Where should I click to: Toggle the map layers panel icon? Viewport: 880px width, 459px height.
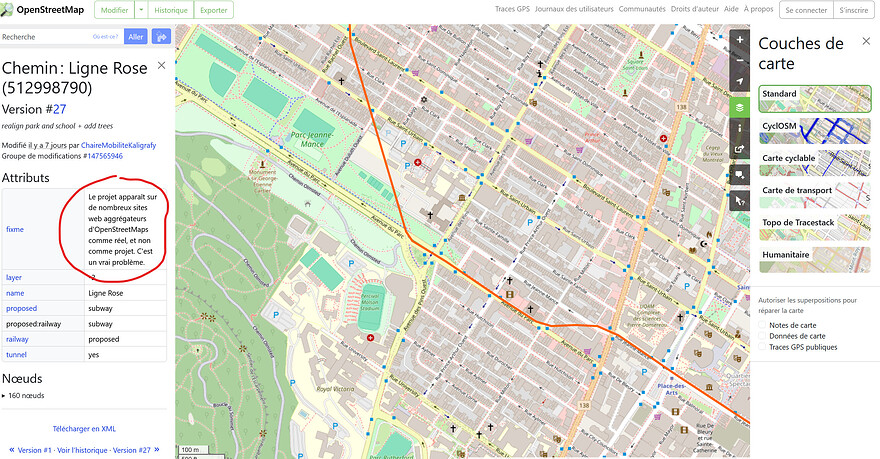coord(740,107)
